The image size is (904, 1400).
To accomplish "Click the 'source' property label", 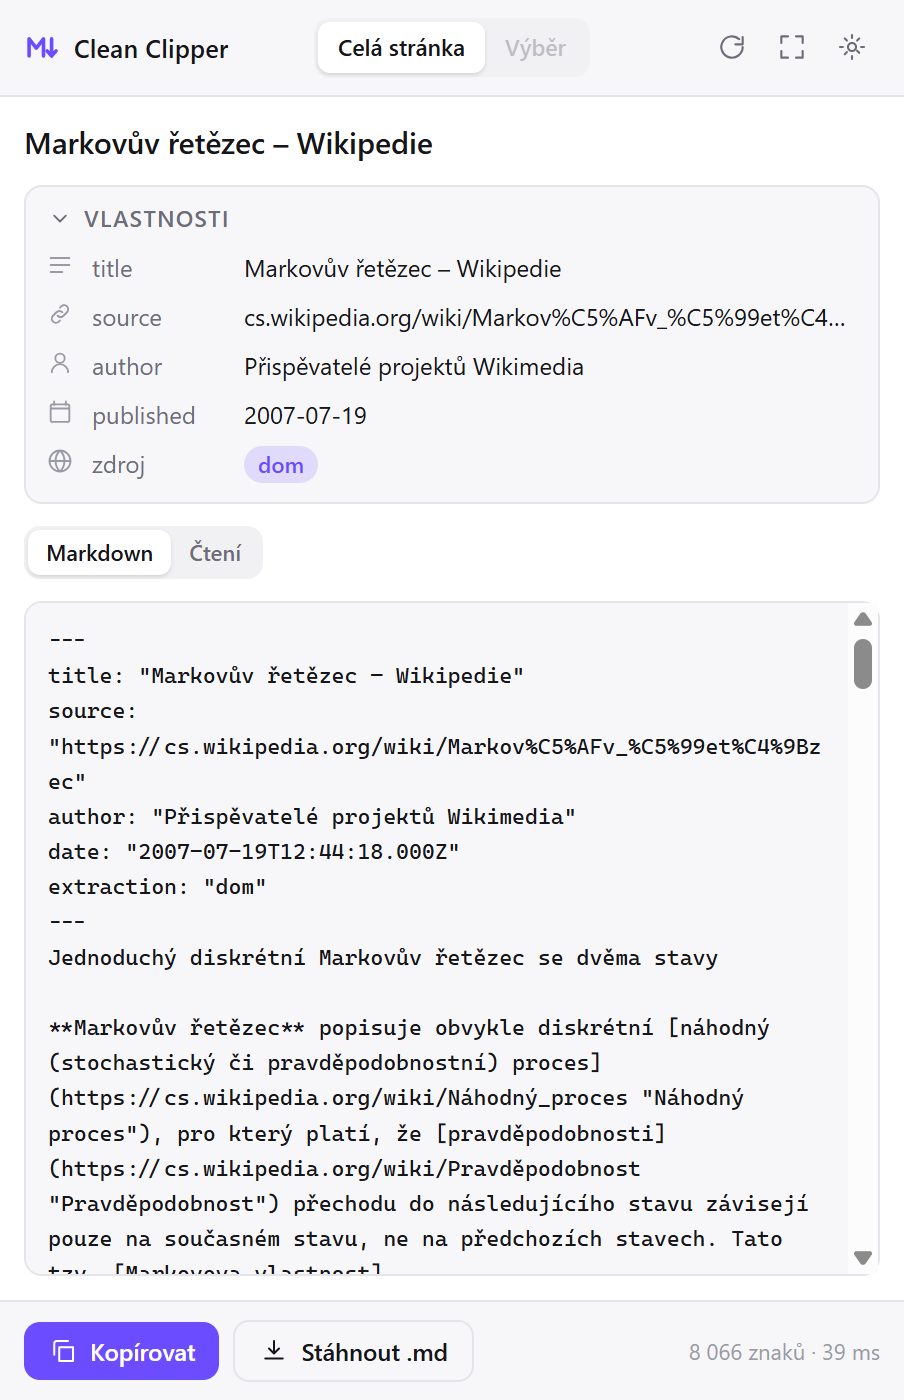I will [x=127, y=318].
